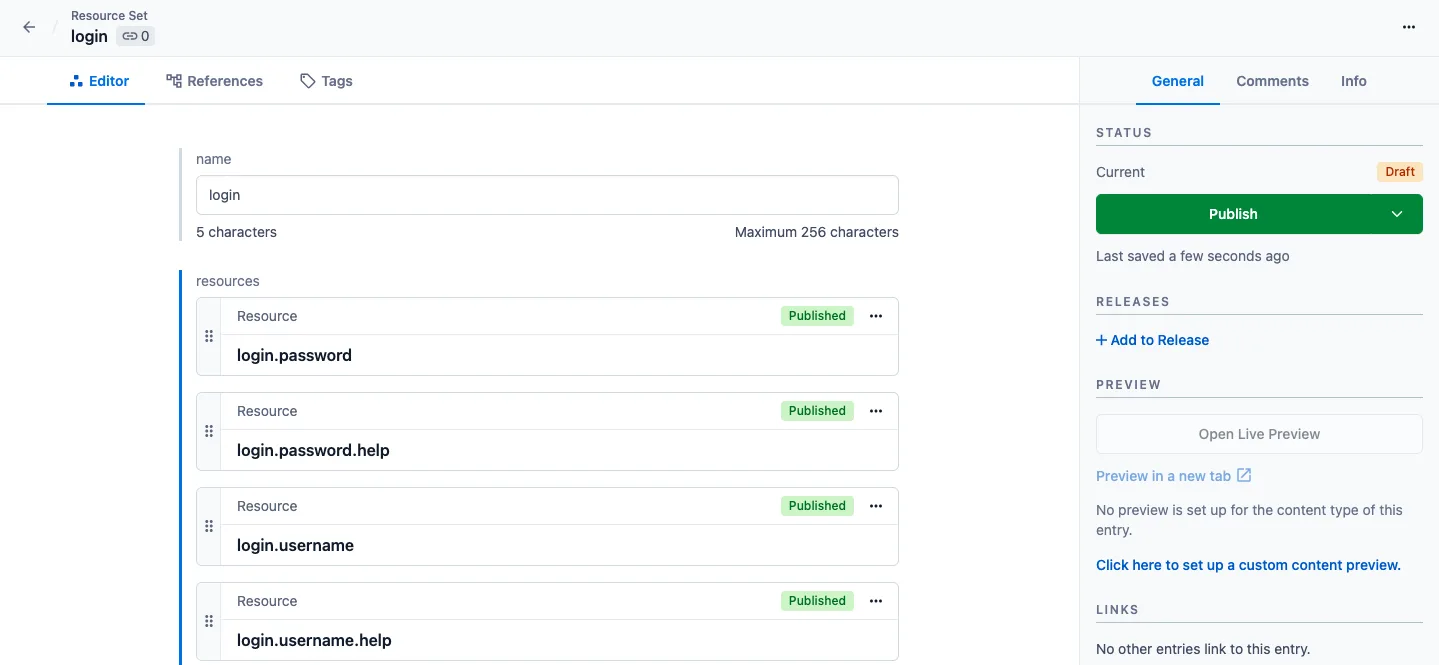Click the Published badge on login.username.help
Screen dimensions: 1439x665
pos(817,601)
